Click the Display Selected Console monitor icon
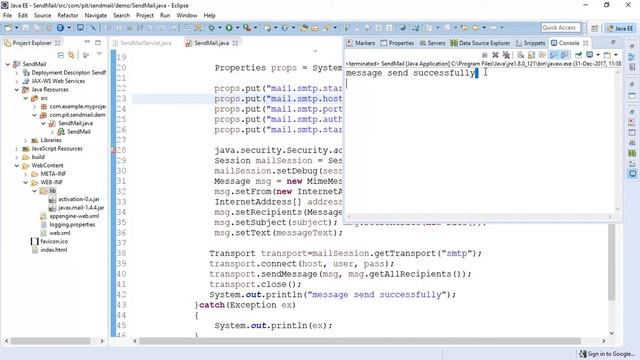 point(589,55)
